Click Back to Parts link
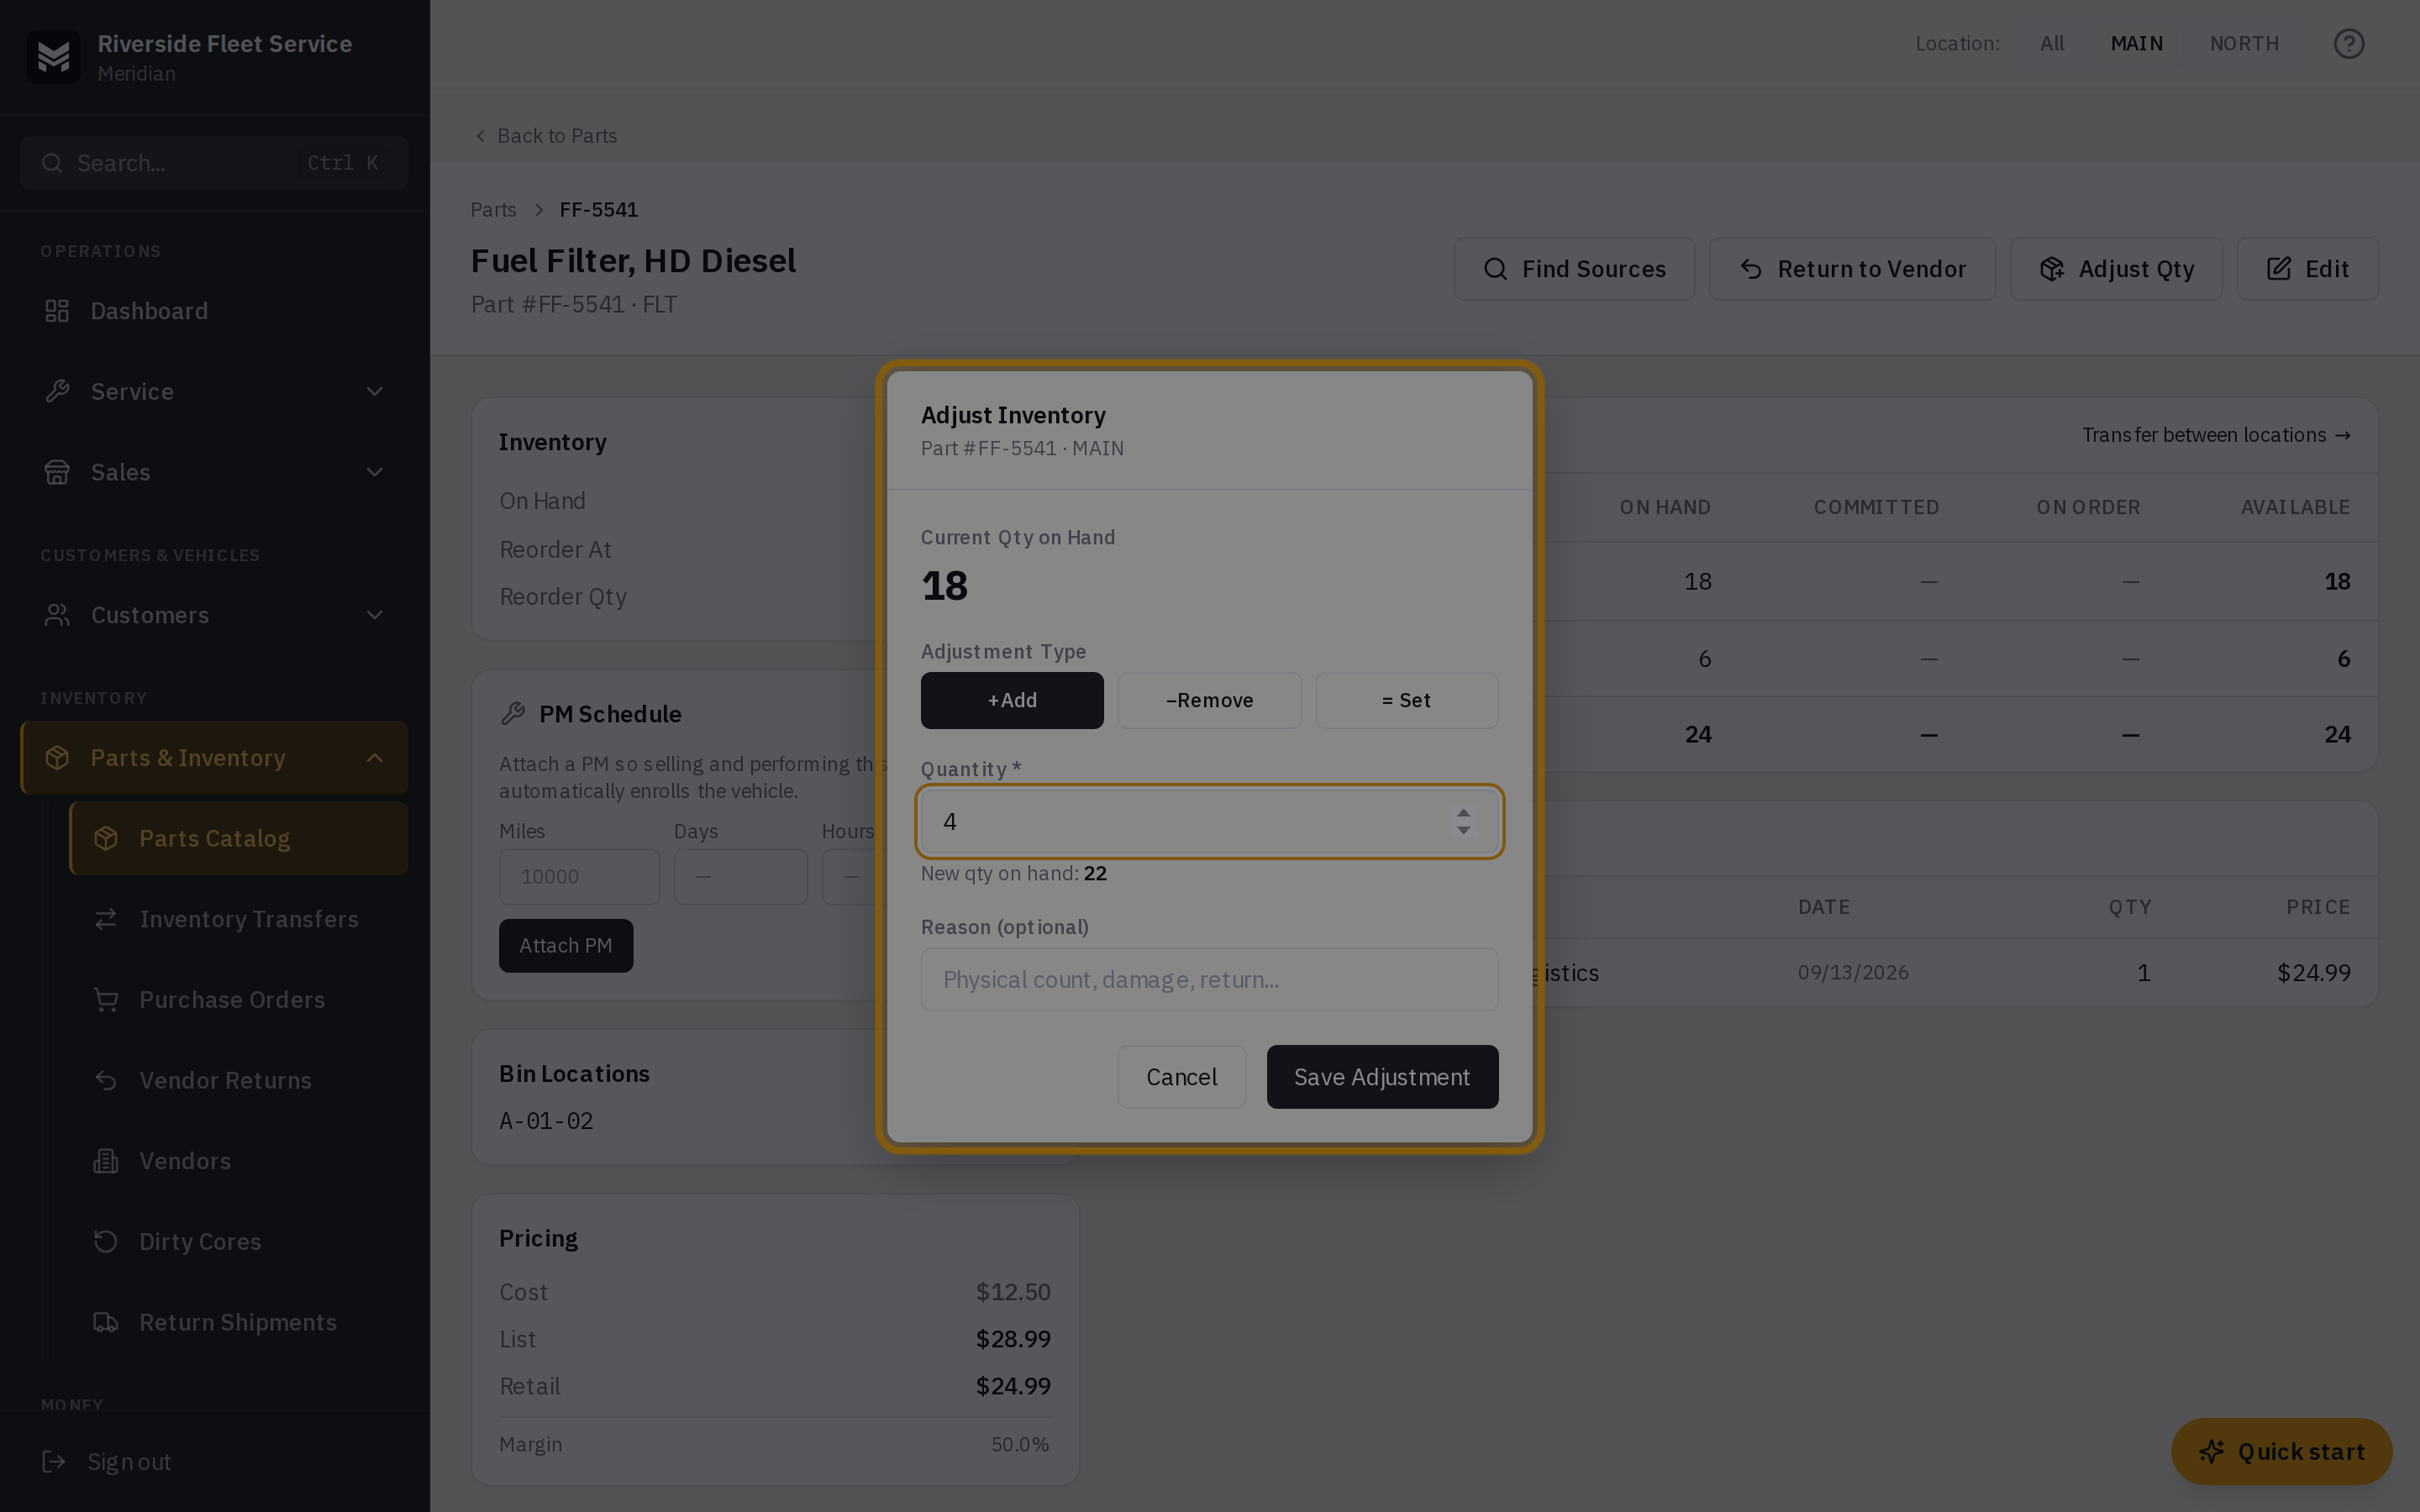Screen dimensions: 2420x1512 pyautogui.click(x=545, y=136)
